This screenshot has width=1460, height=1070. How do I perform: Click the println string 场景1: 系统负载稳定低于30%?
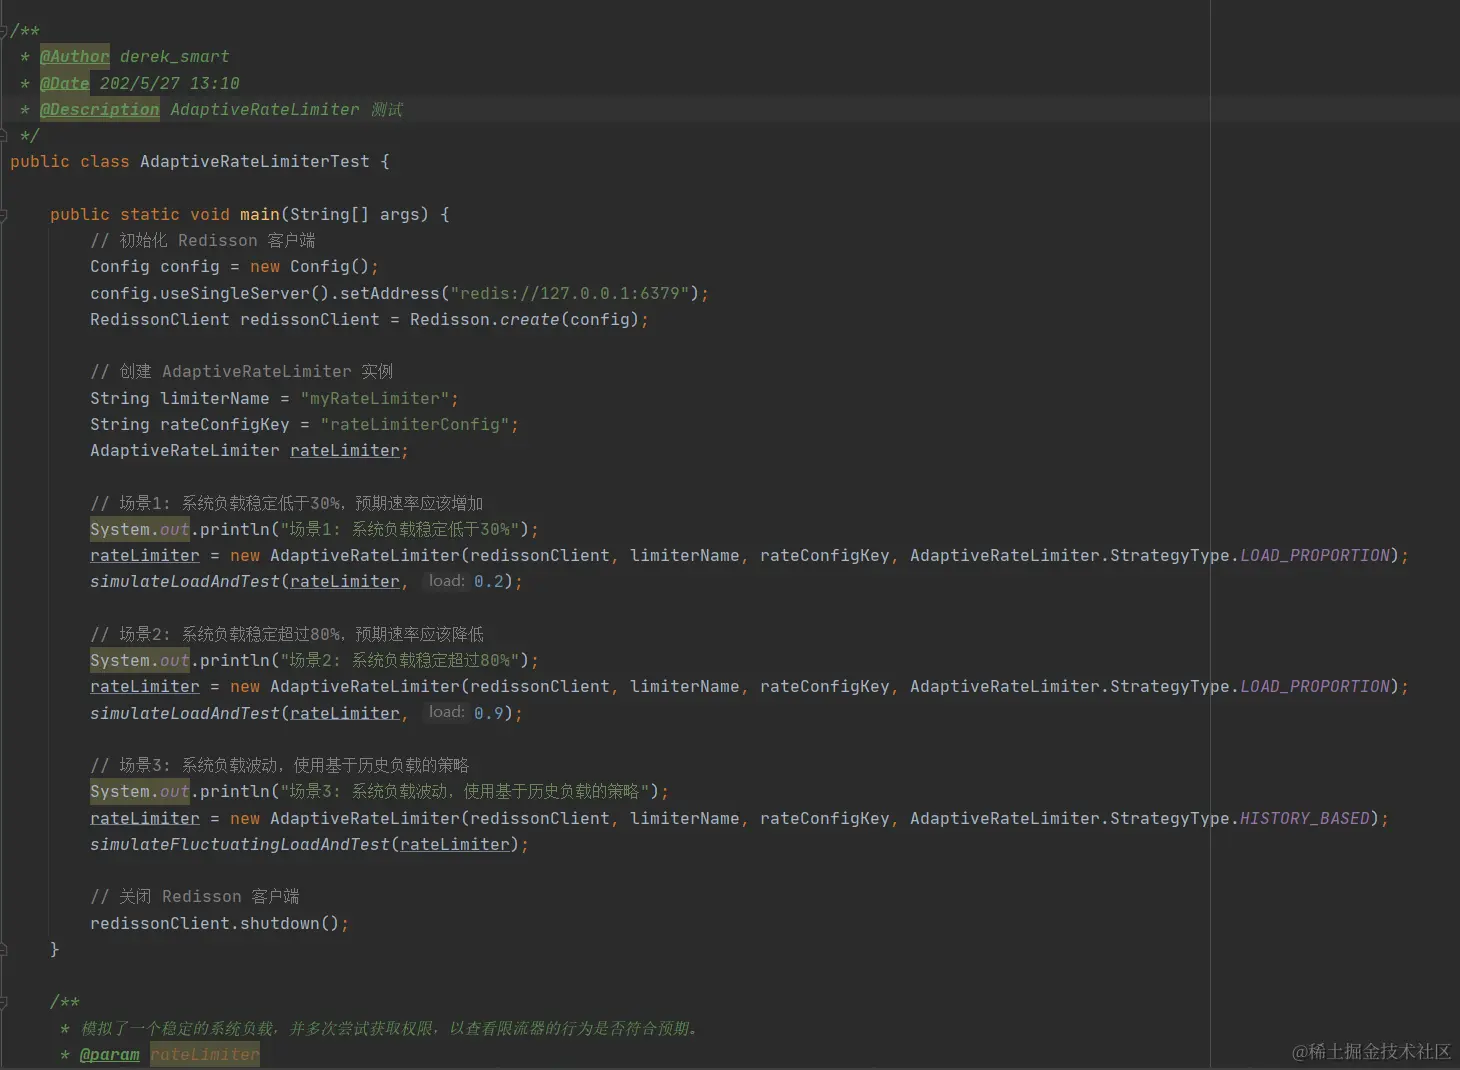click(400, 529)
